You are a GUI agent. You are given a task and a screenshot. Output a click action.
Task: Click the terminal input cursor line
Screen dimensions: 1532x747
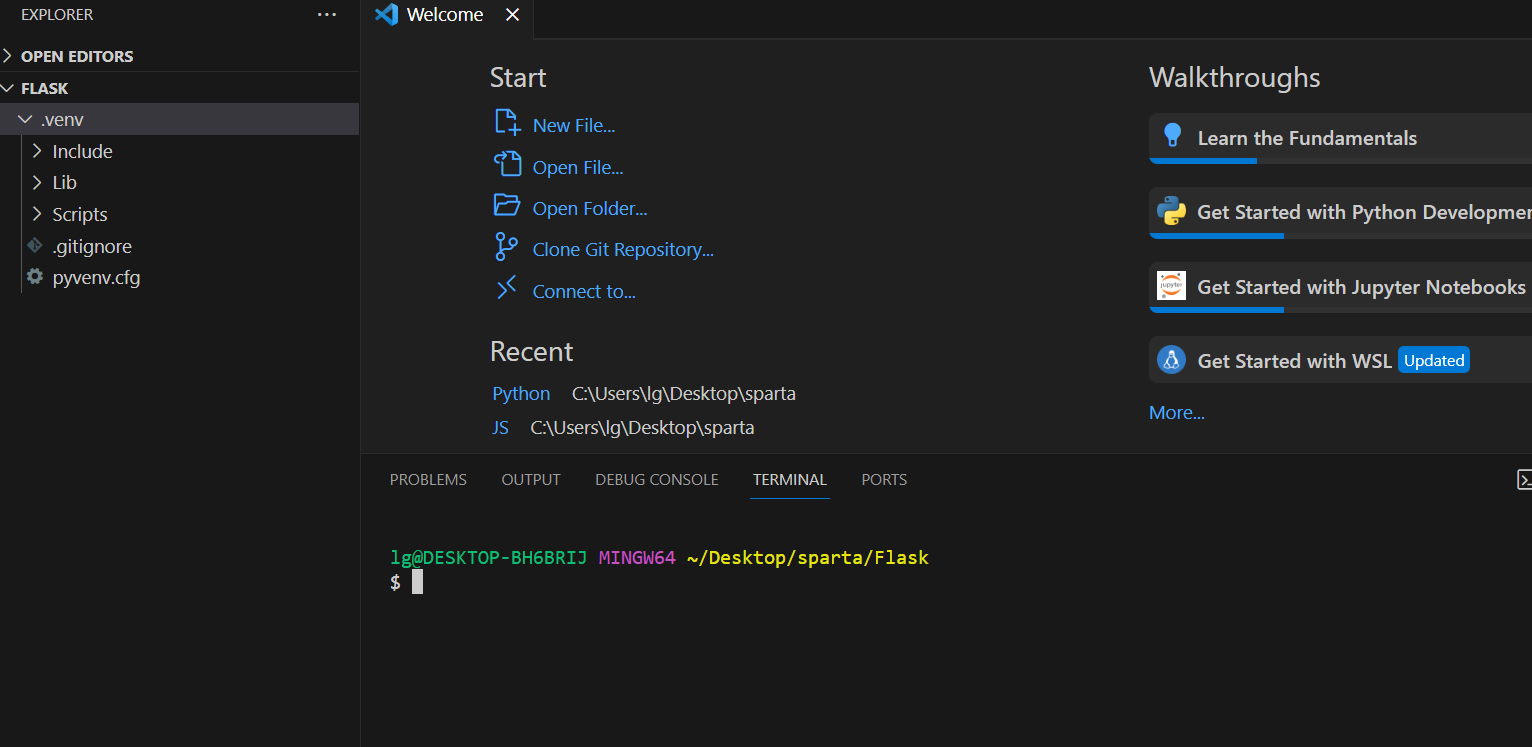(x=417, y=582)
